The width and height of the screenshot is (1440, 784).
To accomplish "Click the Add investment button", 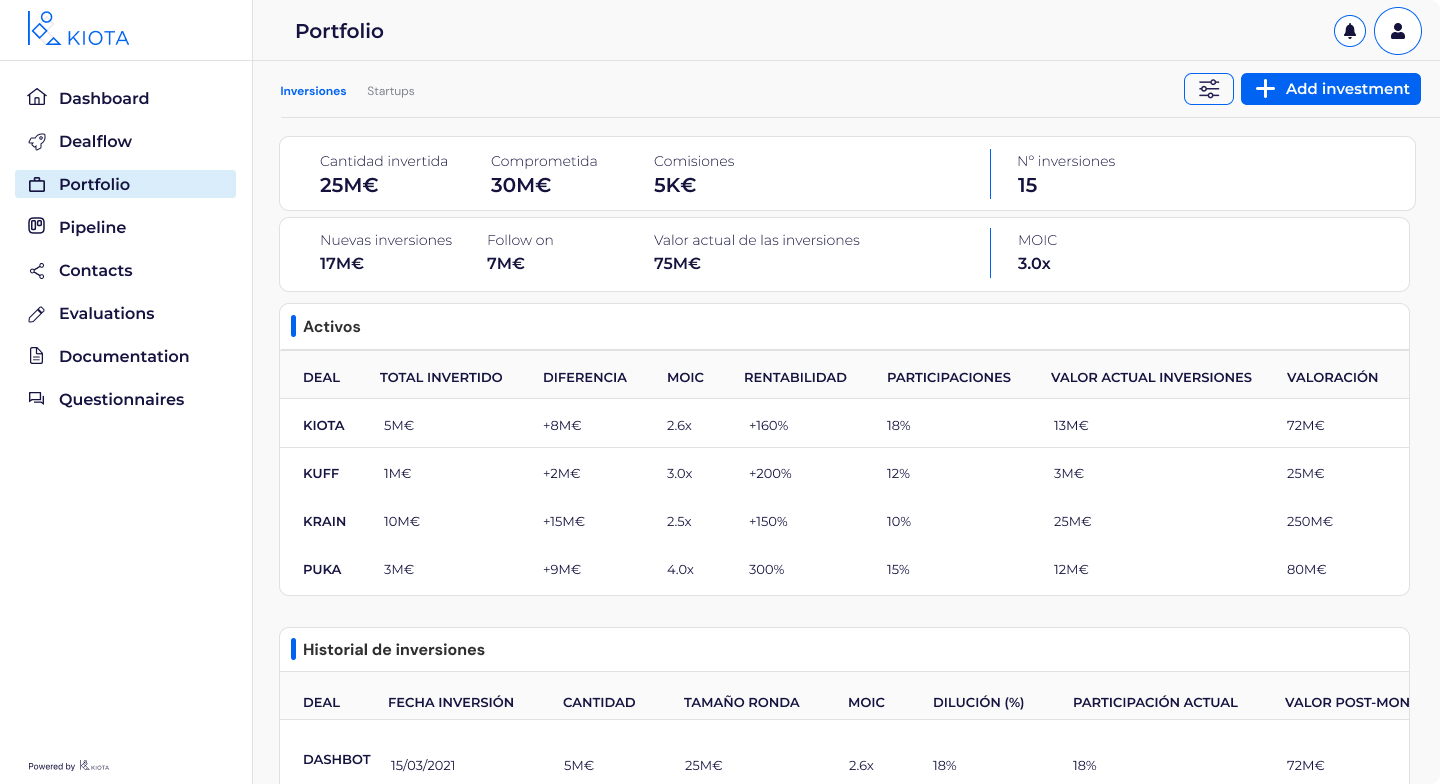I will pos(1330,89).
